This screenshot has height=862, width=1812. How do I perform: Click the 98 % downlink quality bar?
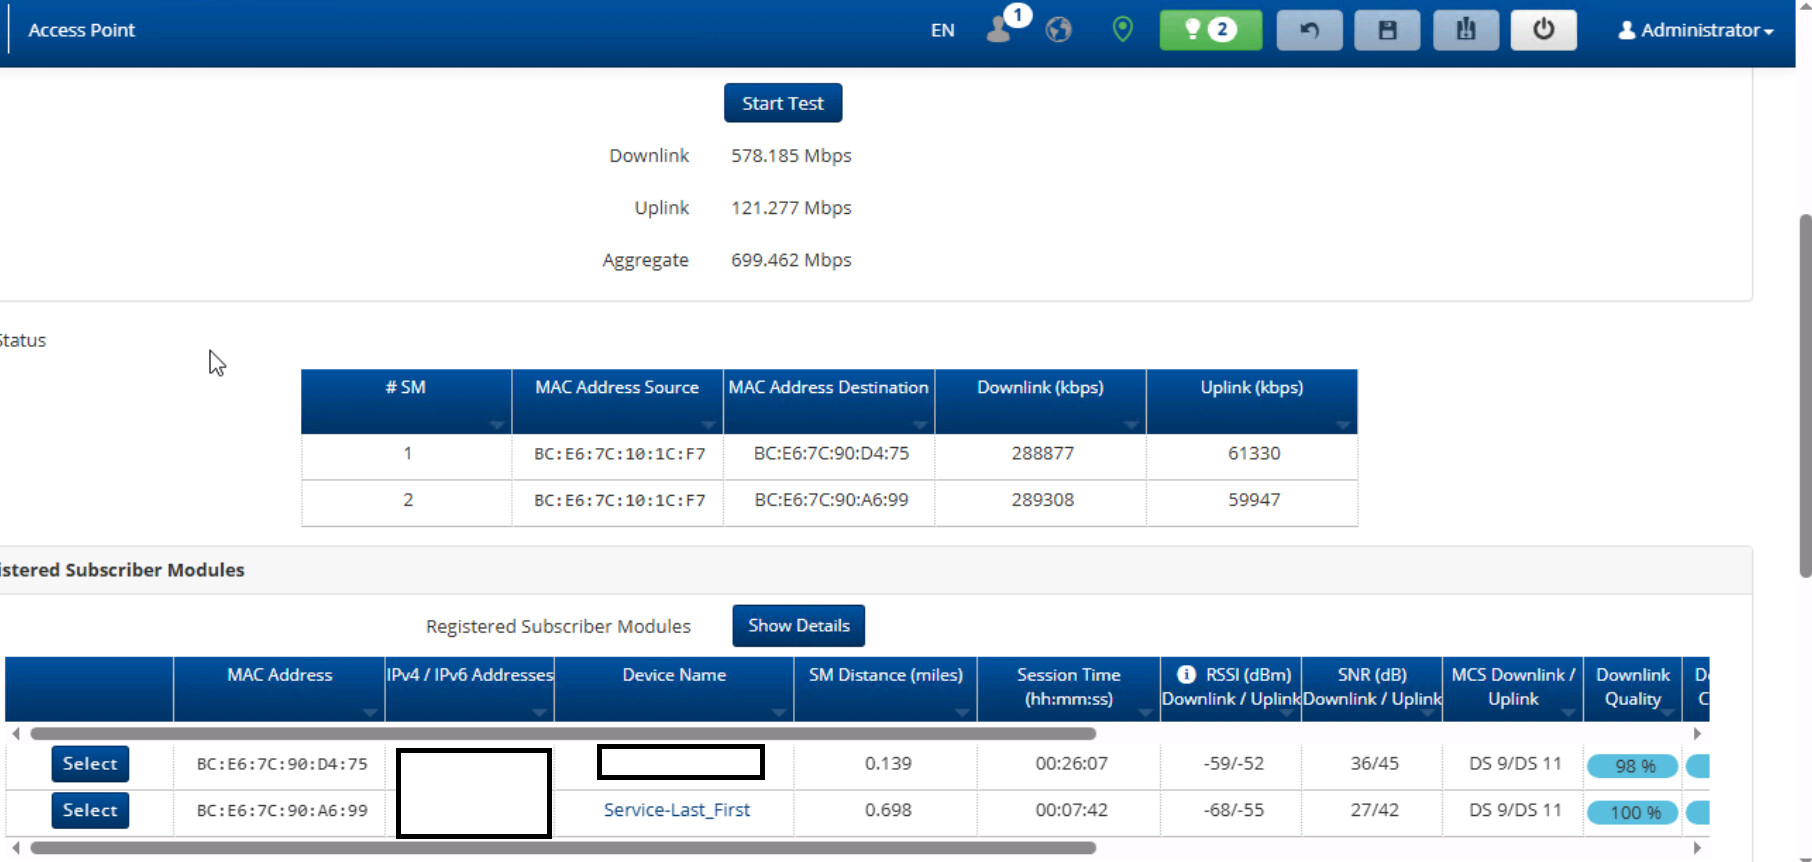1632,766
